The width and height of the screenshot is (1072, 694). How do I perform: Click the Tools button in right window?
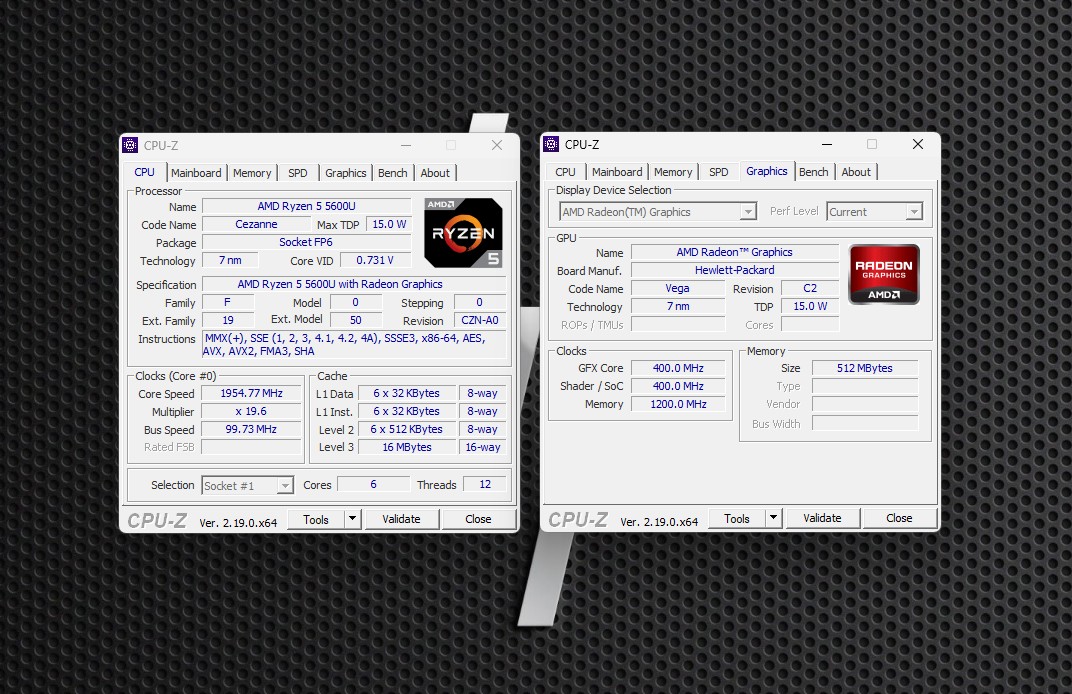[737, 519]
